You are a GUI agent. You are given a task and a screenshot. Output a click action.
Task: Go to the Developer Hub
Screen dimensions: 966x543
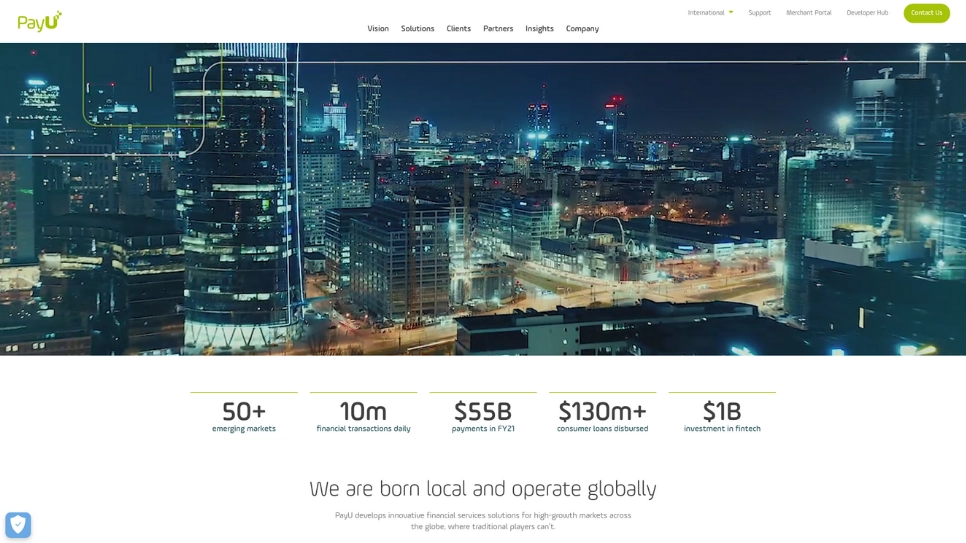[867, 13]
